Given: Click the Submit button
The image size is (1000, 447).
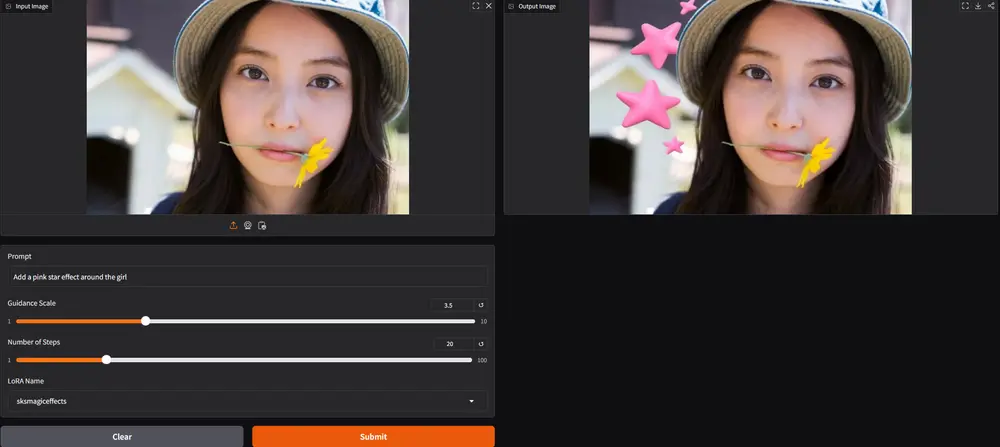Looking at the screenshot, I should click(x=373, y=437).
